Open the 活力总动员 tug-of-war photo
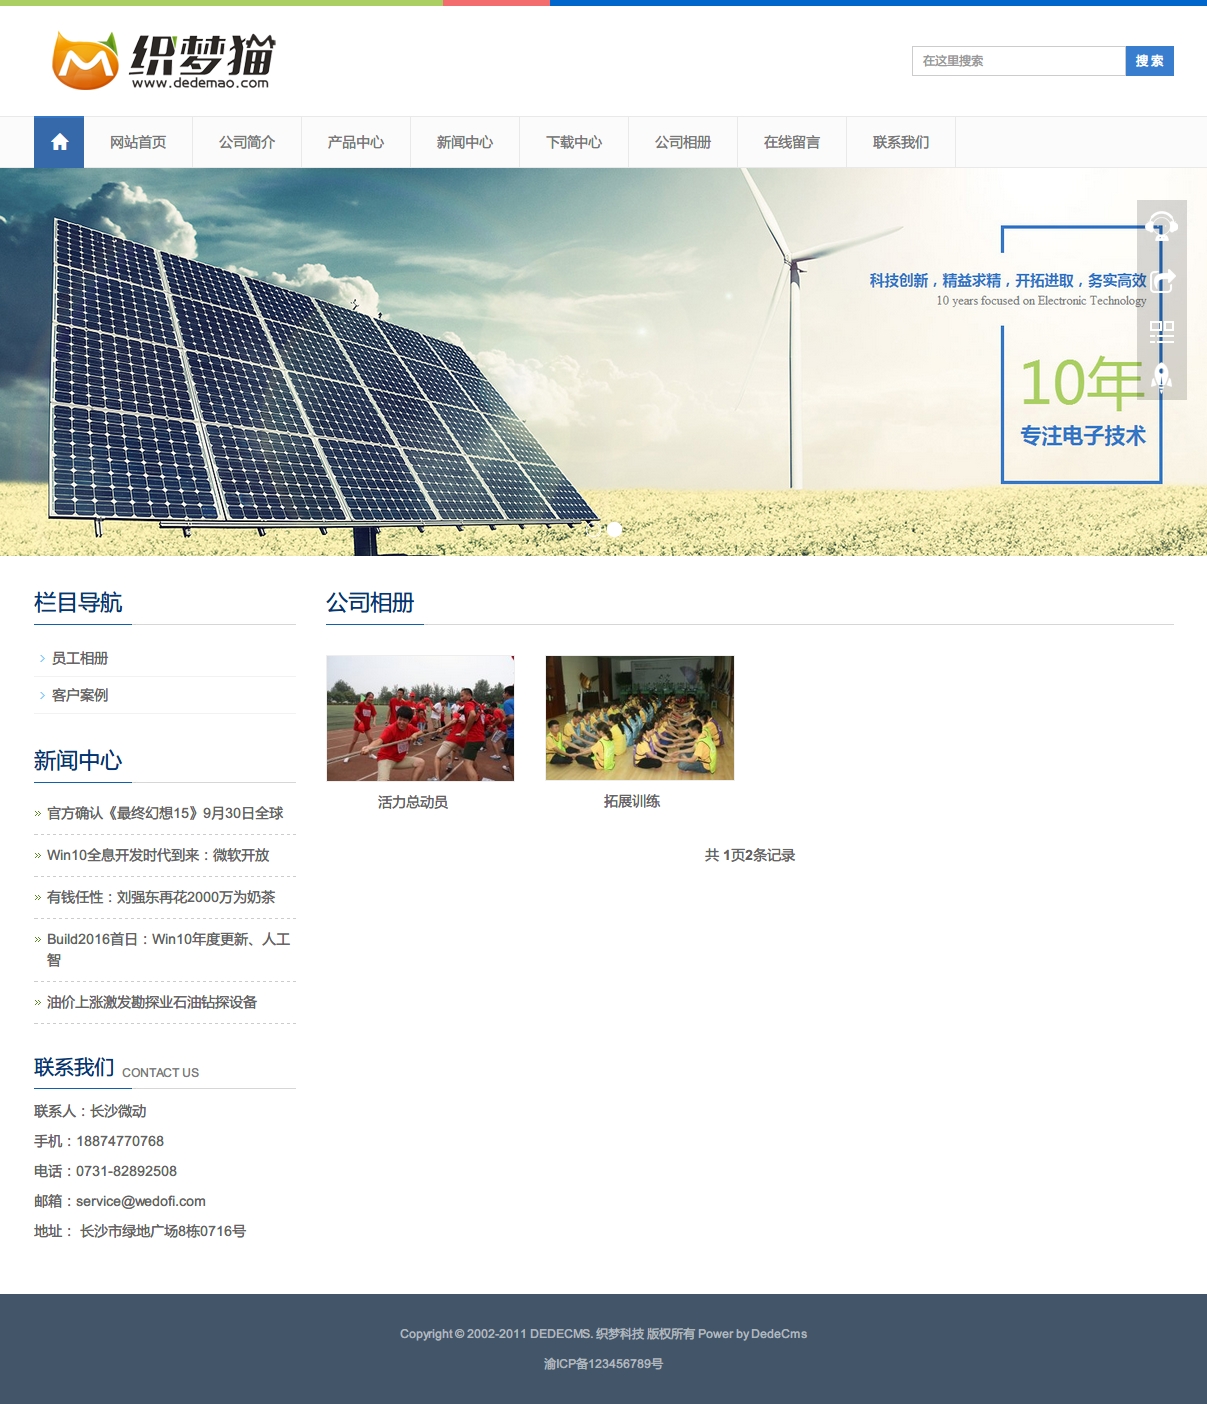1207x1404 pixels. click(x=420, y=718)
